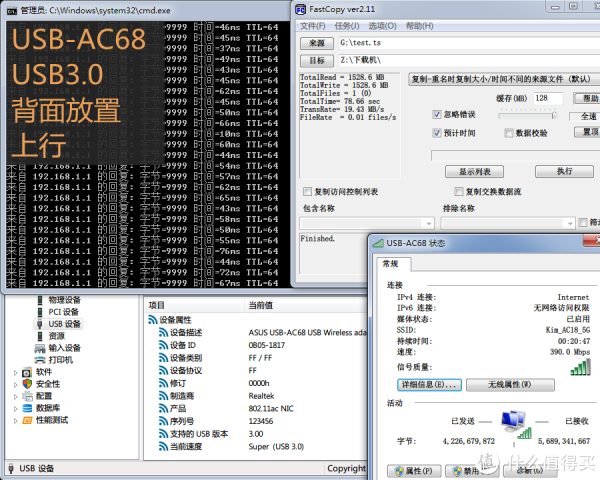Click the 软件 category icon
This screenshot has width=600, height=480.
[27, 372]
